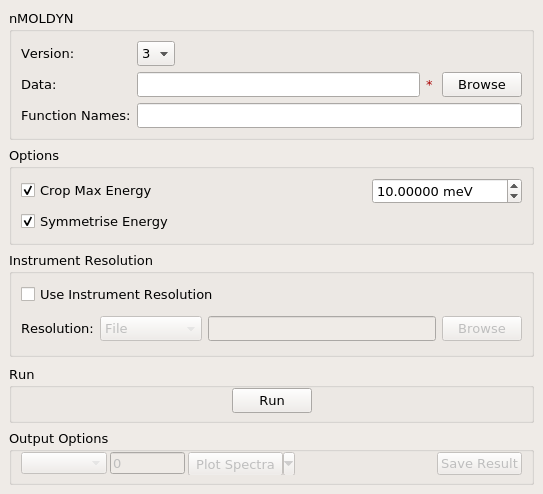Increase max energy with up arrow
This screenshot has width=543, height=494.
pos(514,186)
